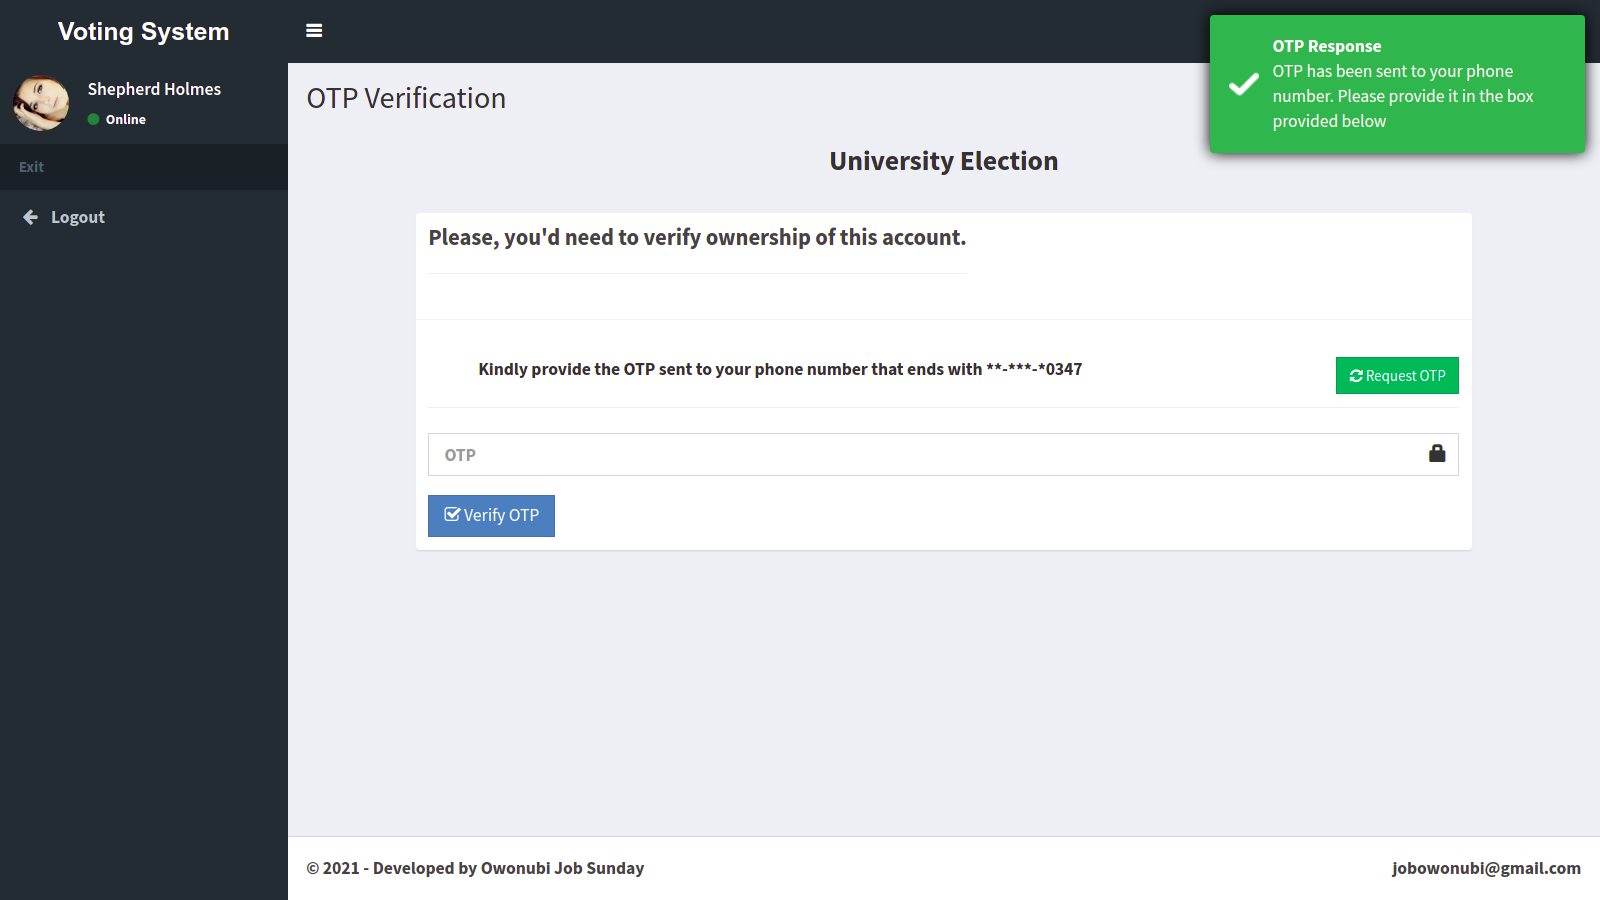This screenshot has height=900, width=1600.
Task: Click the University Election title
Action: (943, 161)
